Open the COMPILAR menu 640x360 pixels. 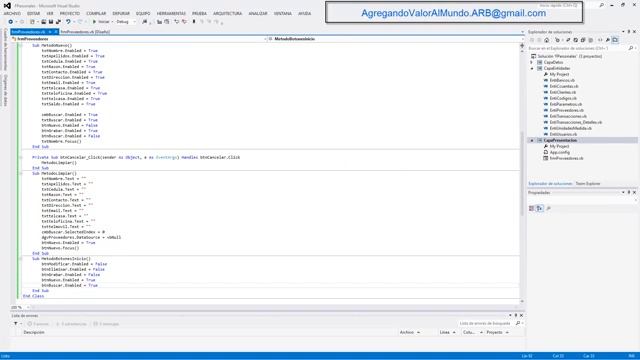(96, 13)
